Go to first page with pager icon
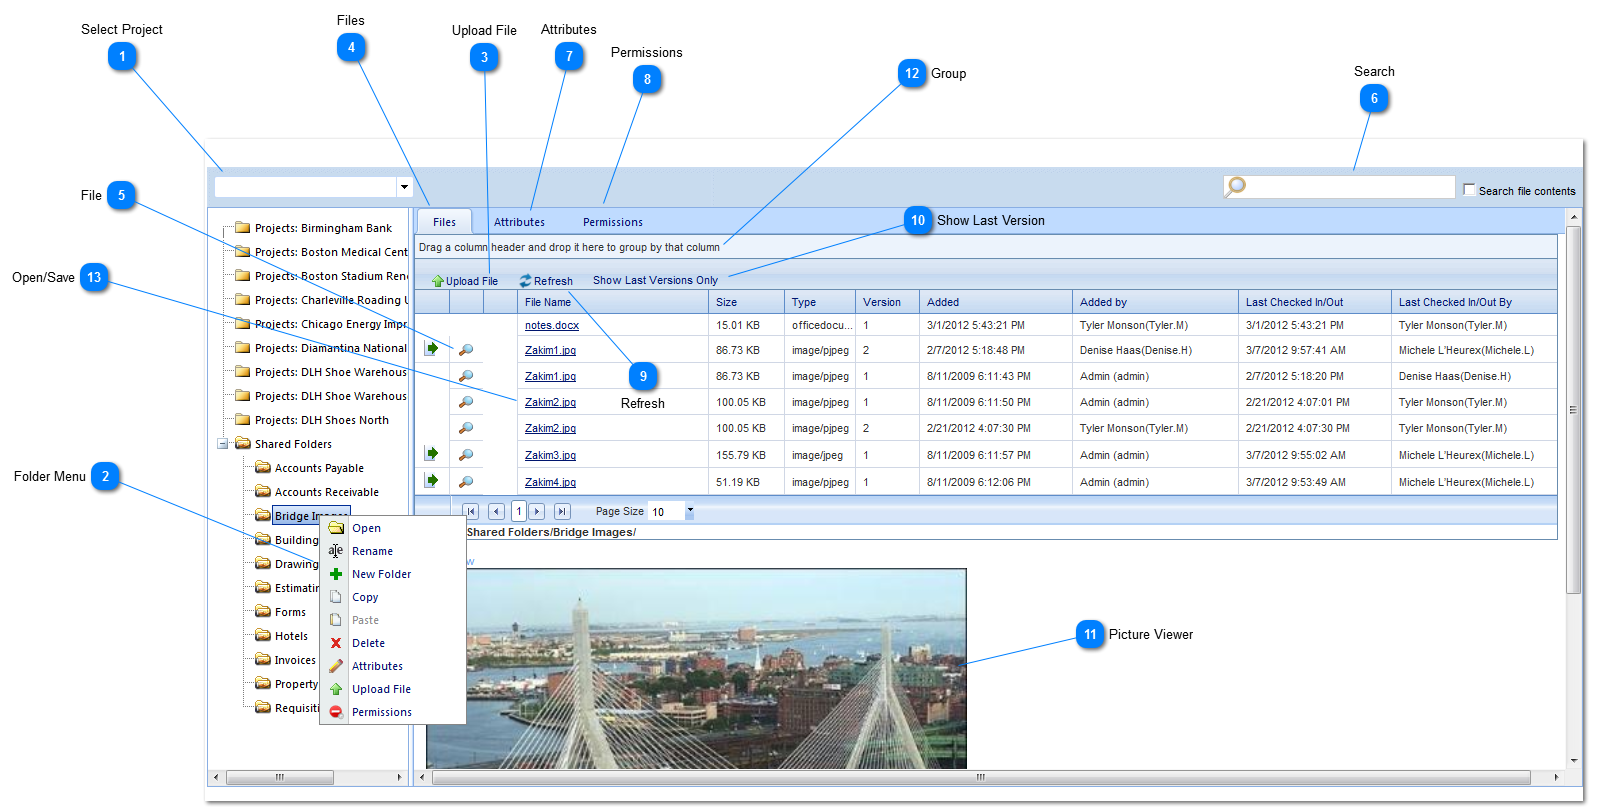Screen dimensions: 1603x810 471,511
